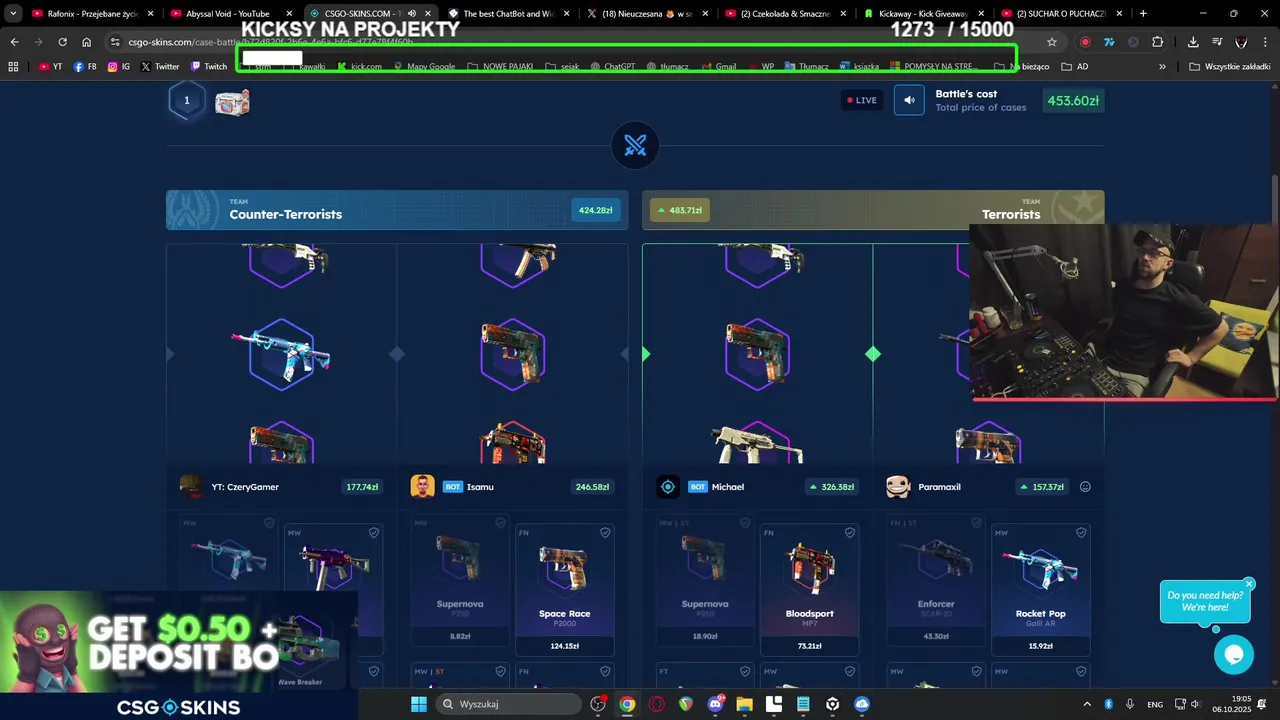This screenshot has height=720, width=1280.
Task: Open the live chat support button
Action: (1234, 655)
